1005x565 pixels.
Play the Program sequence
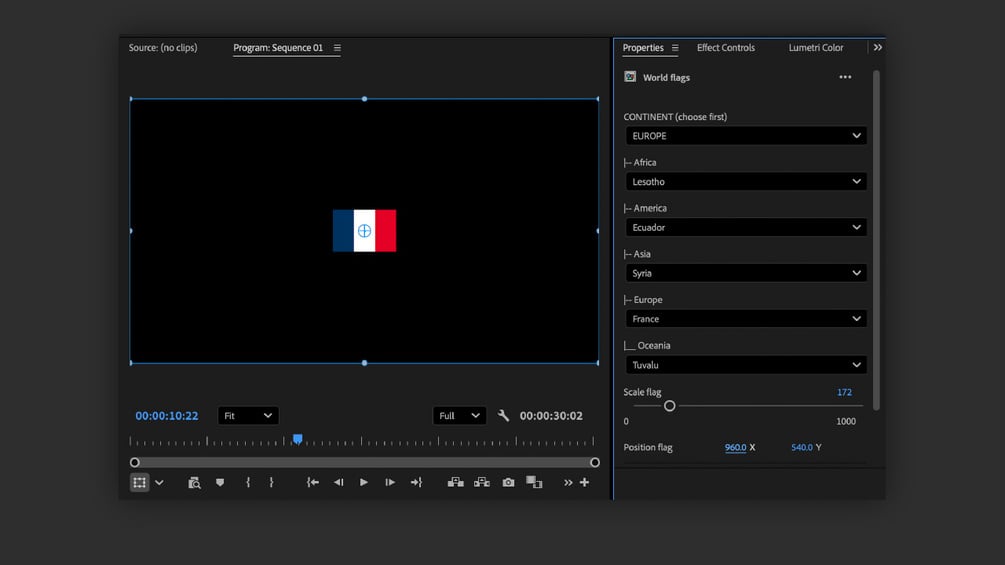click(363, 482)
